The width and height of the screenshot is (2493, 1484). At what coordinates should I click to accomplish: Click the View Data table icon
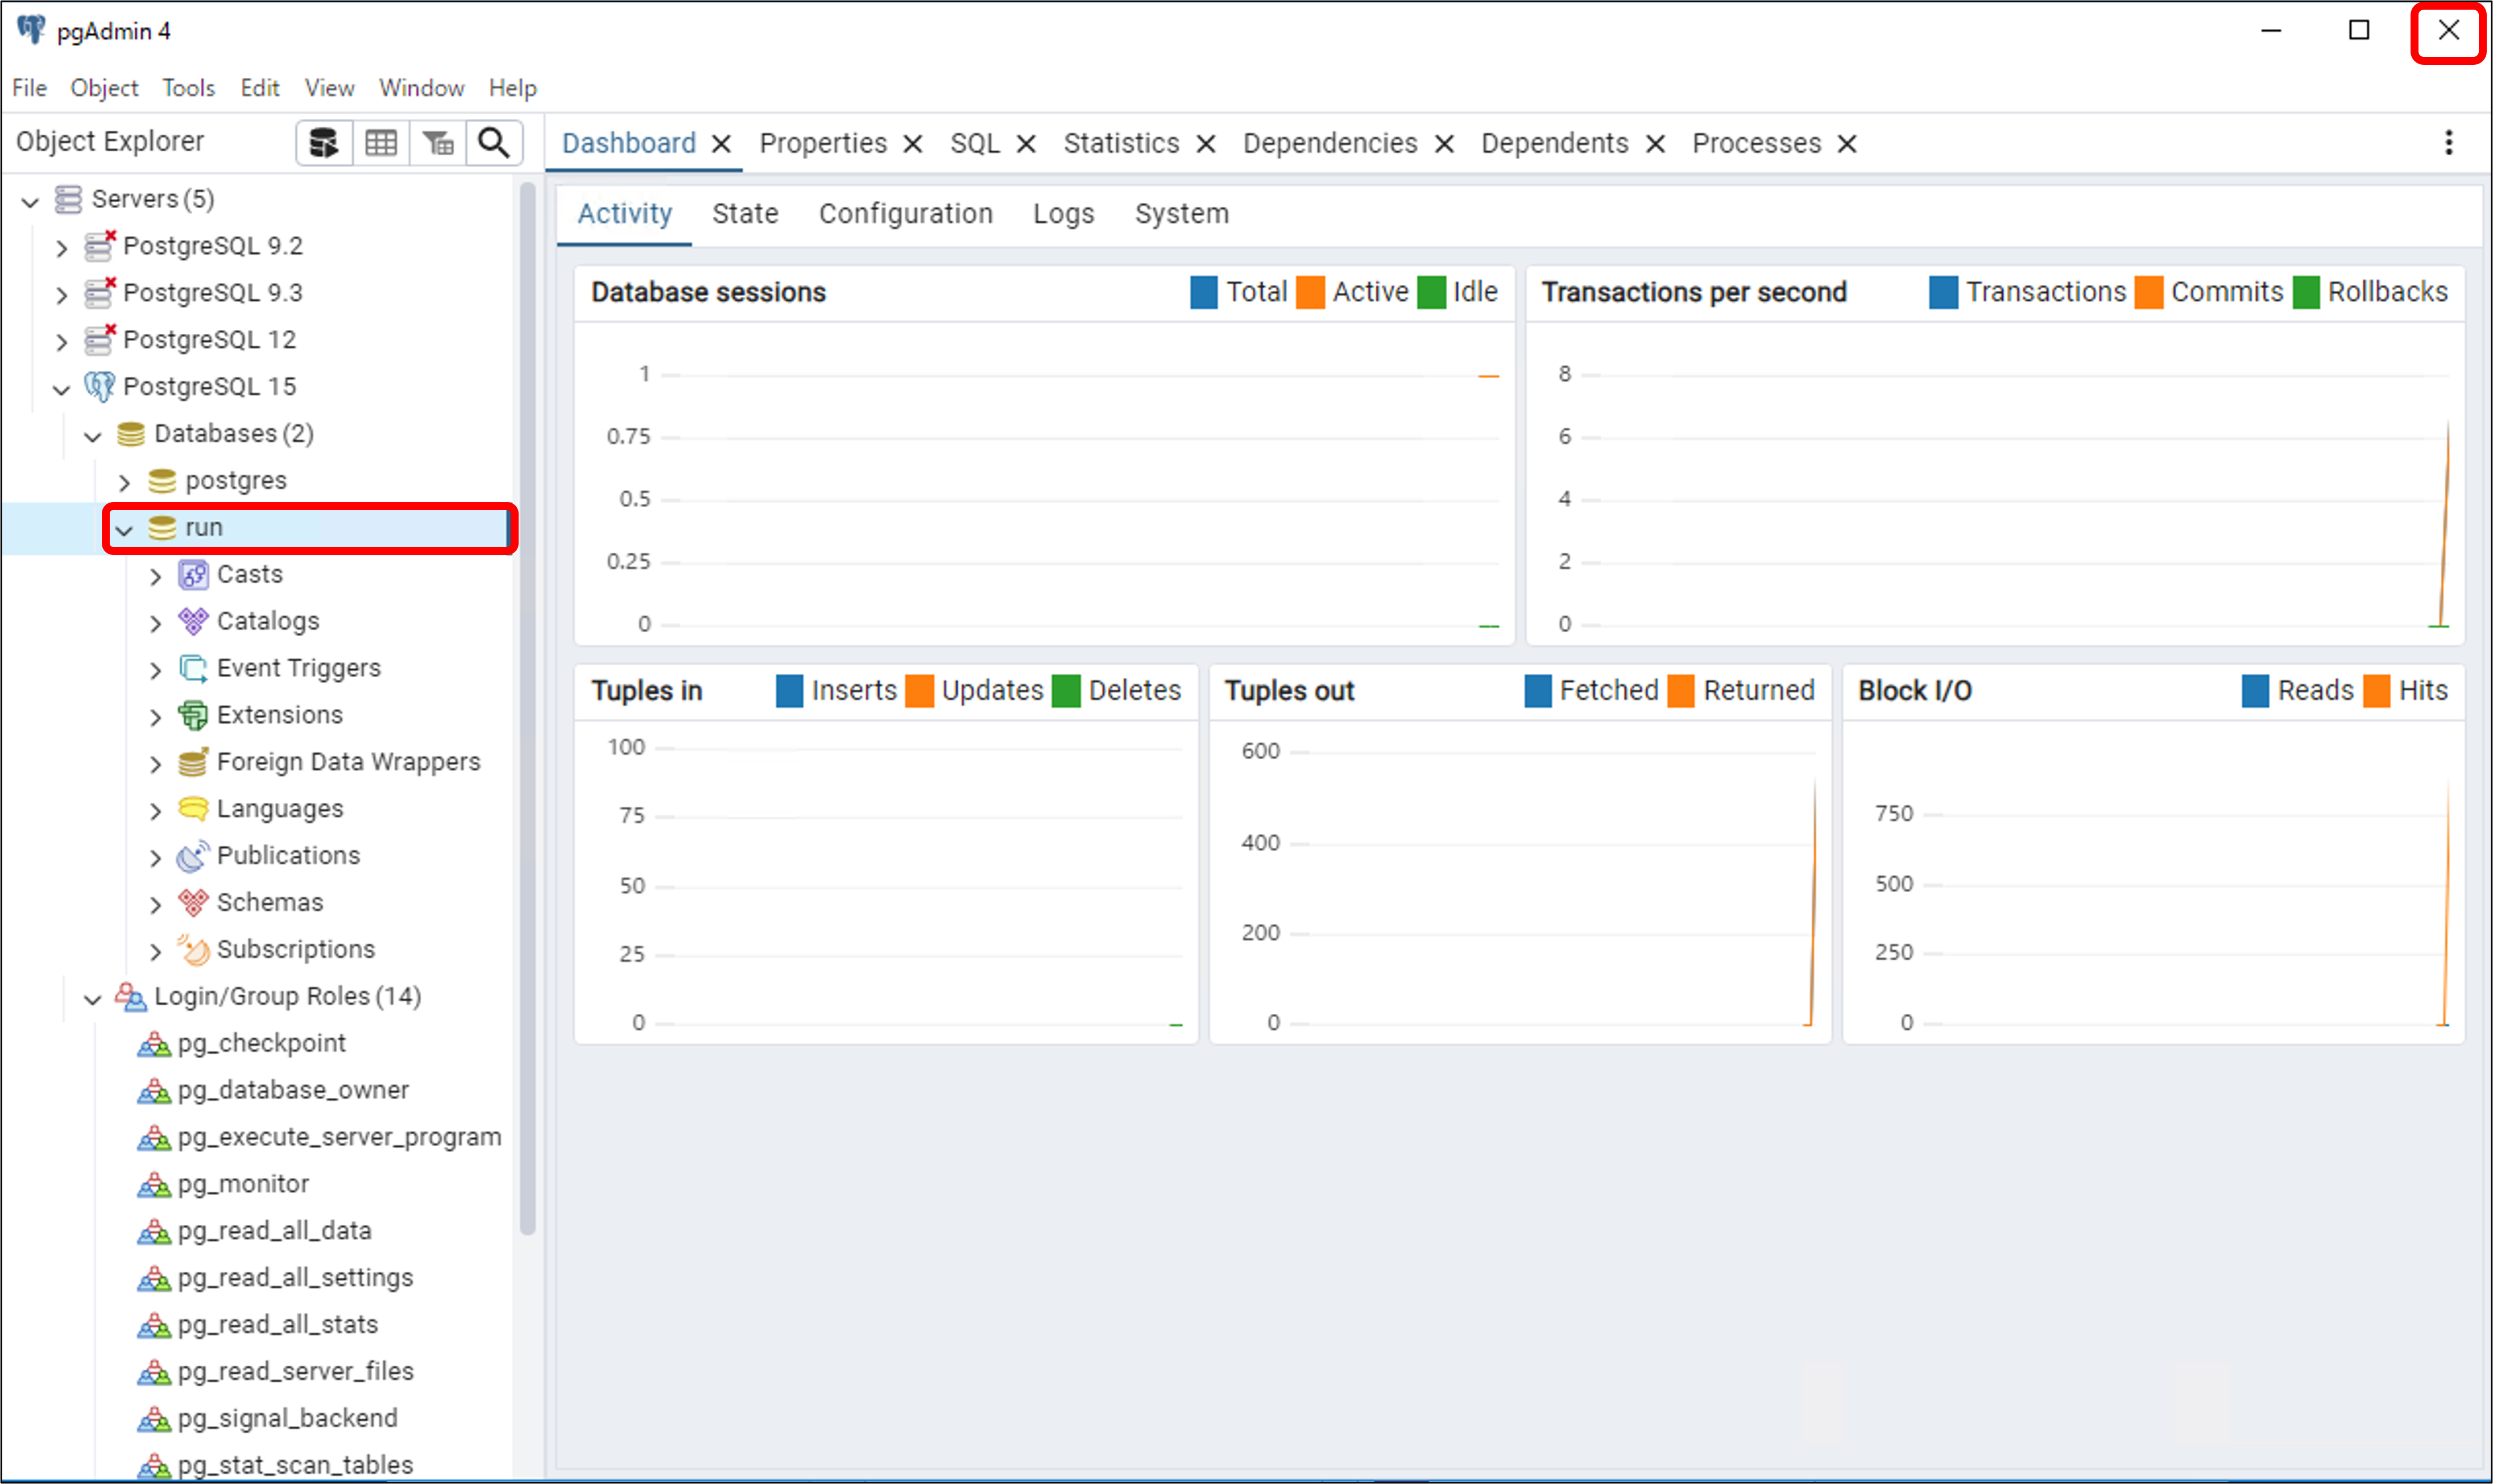381,143
